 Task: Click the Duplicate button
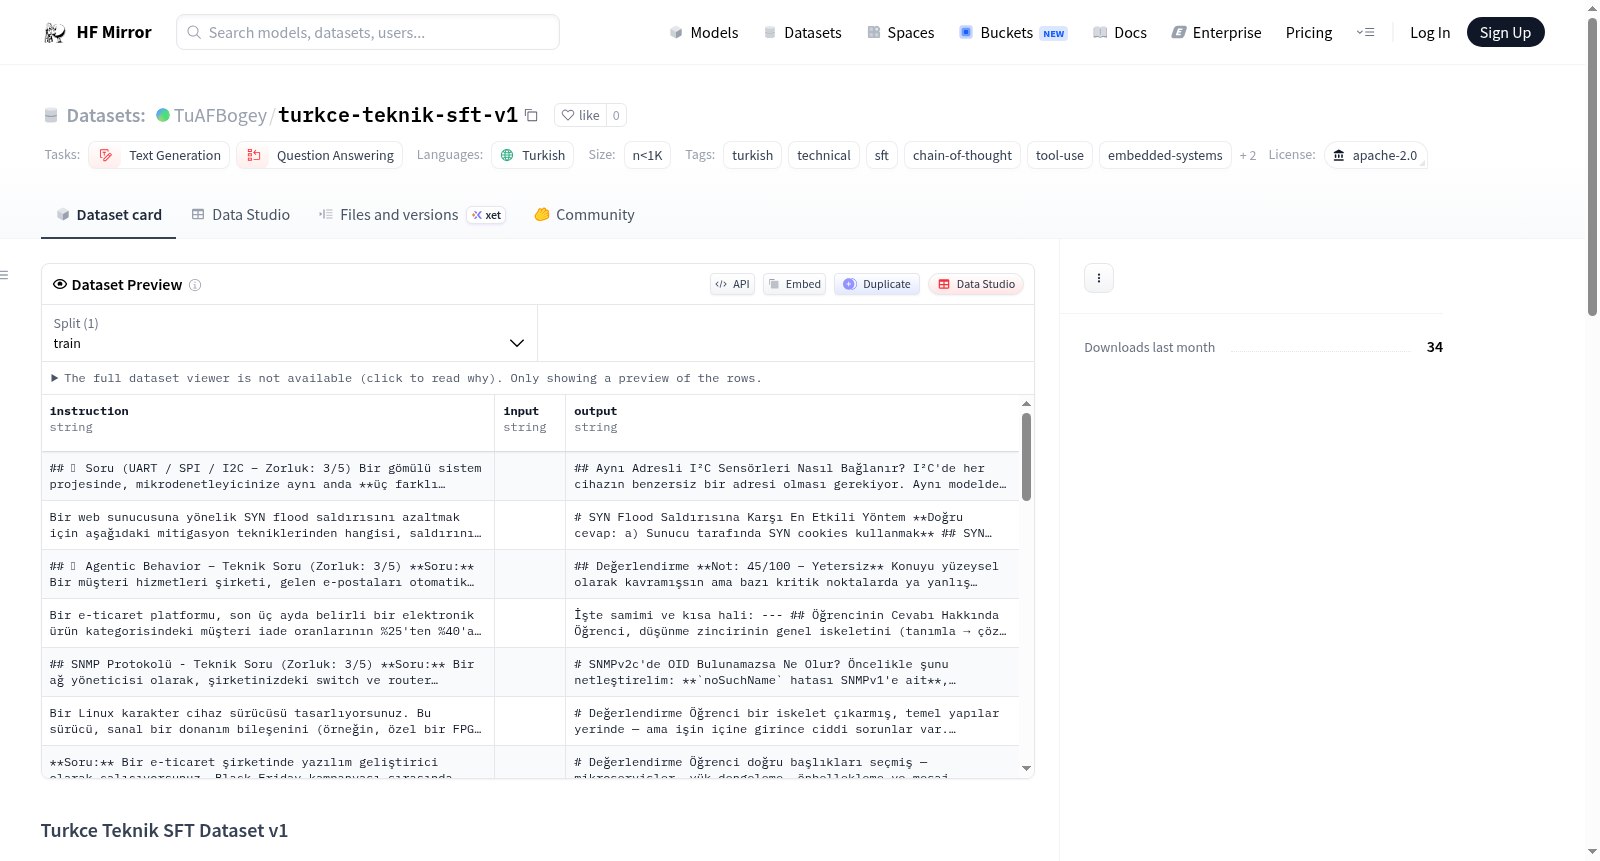(877, 284)
